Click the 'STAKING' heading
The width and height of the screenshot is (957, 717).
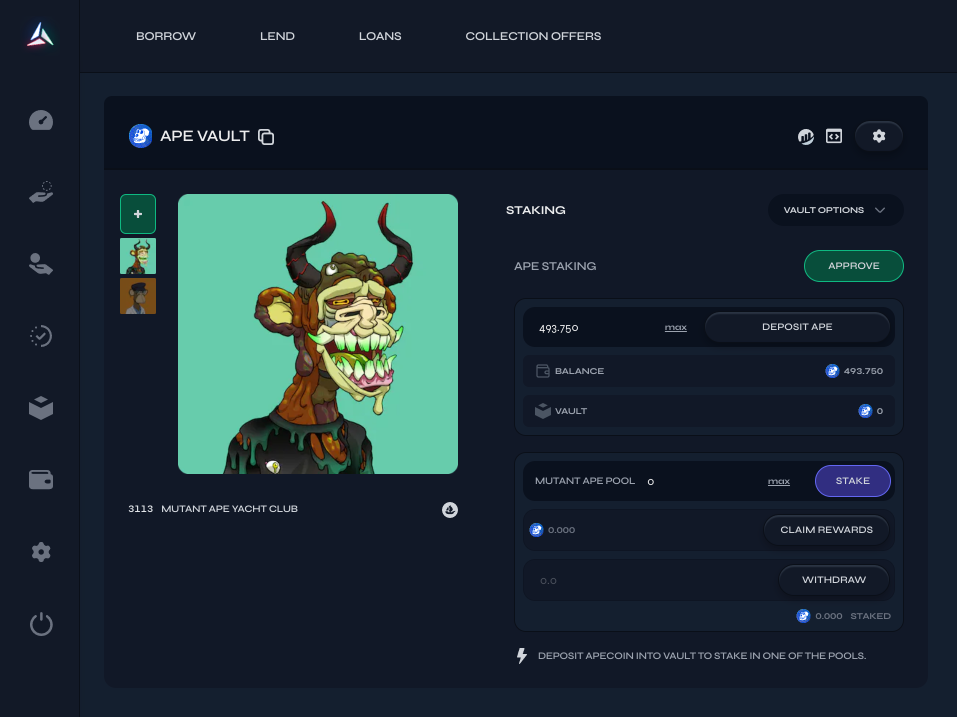point(536,210)
